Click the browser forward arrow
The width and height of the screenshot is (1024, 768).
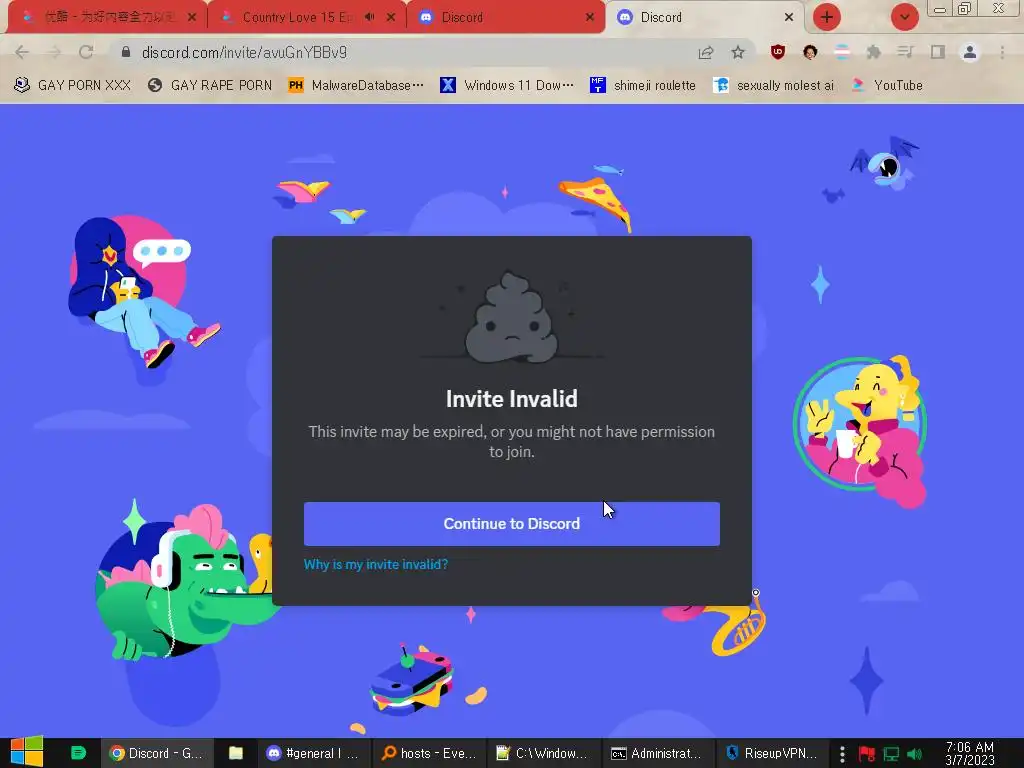(54, 52)
